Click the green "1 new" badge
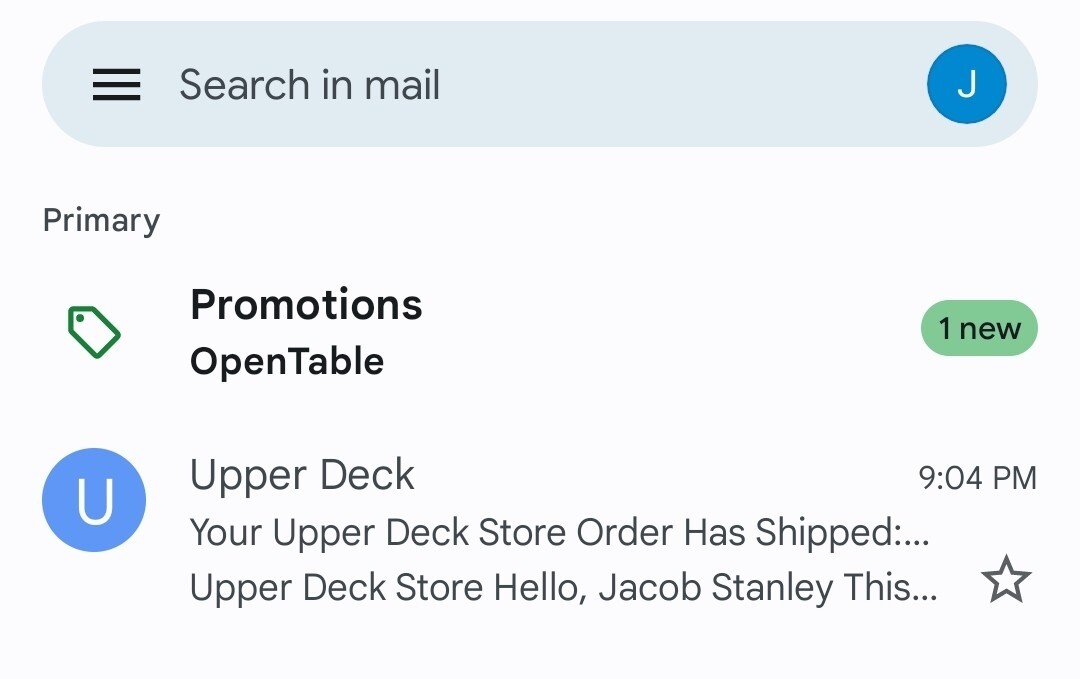 pyautogui.click(x=979, y=328)
